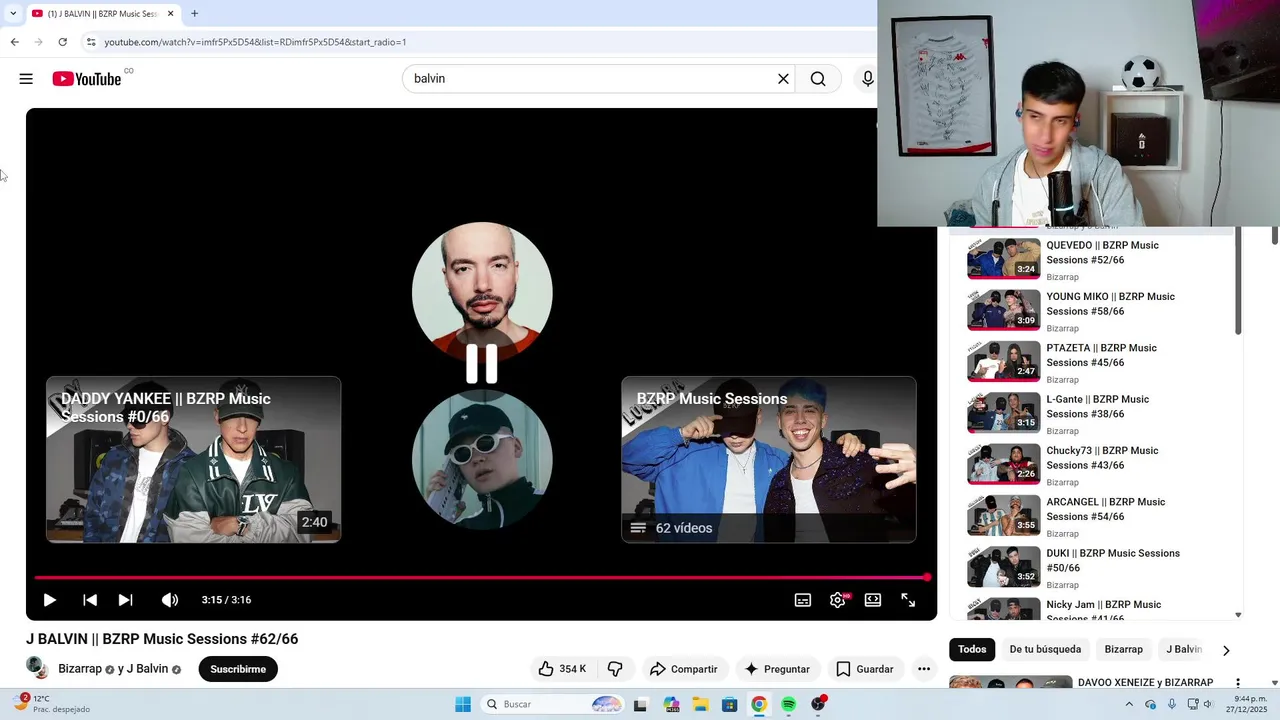This screenshot has height=720, width=1280.
Task: Open the YouTube hamburger guide menu
Action: (26, 79)
